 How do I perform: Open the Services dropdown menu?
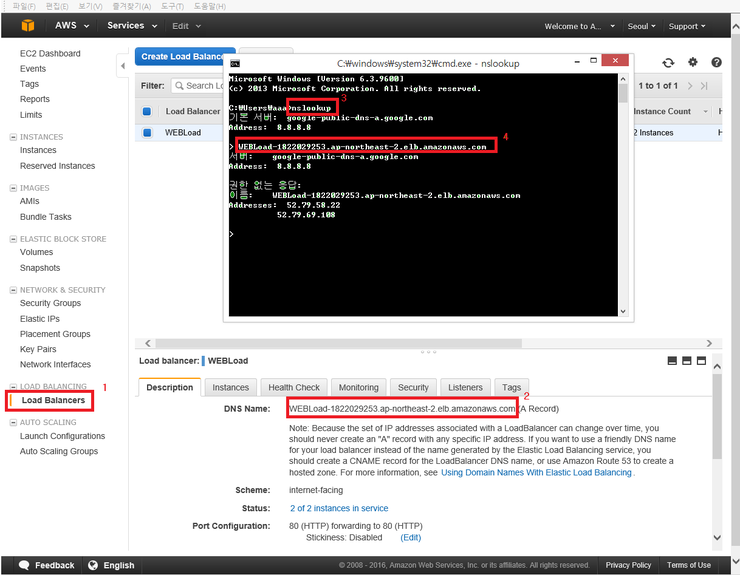coord(130,26)
